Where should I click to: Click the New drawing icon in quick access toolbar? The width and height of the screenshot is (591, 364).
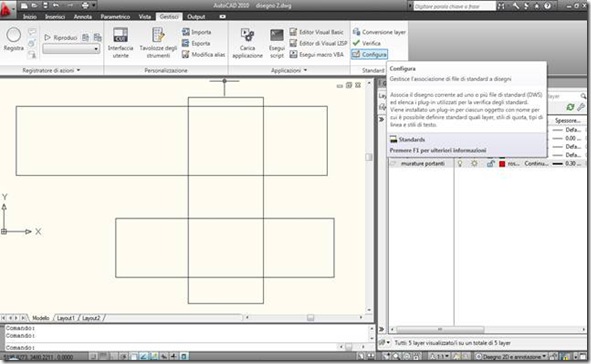(24, 6)
